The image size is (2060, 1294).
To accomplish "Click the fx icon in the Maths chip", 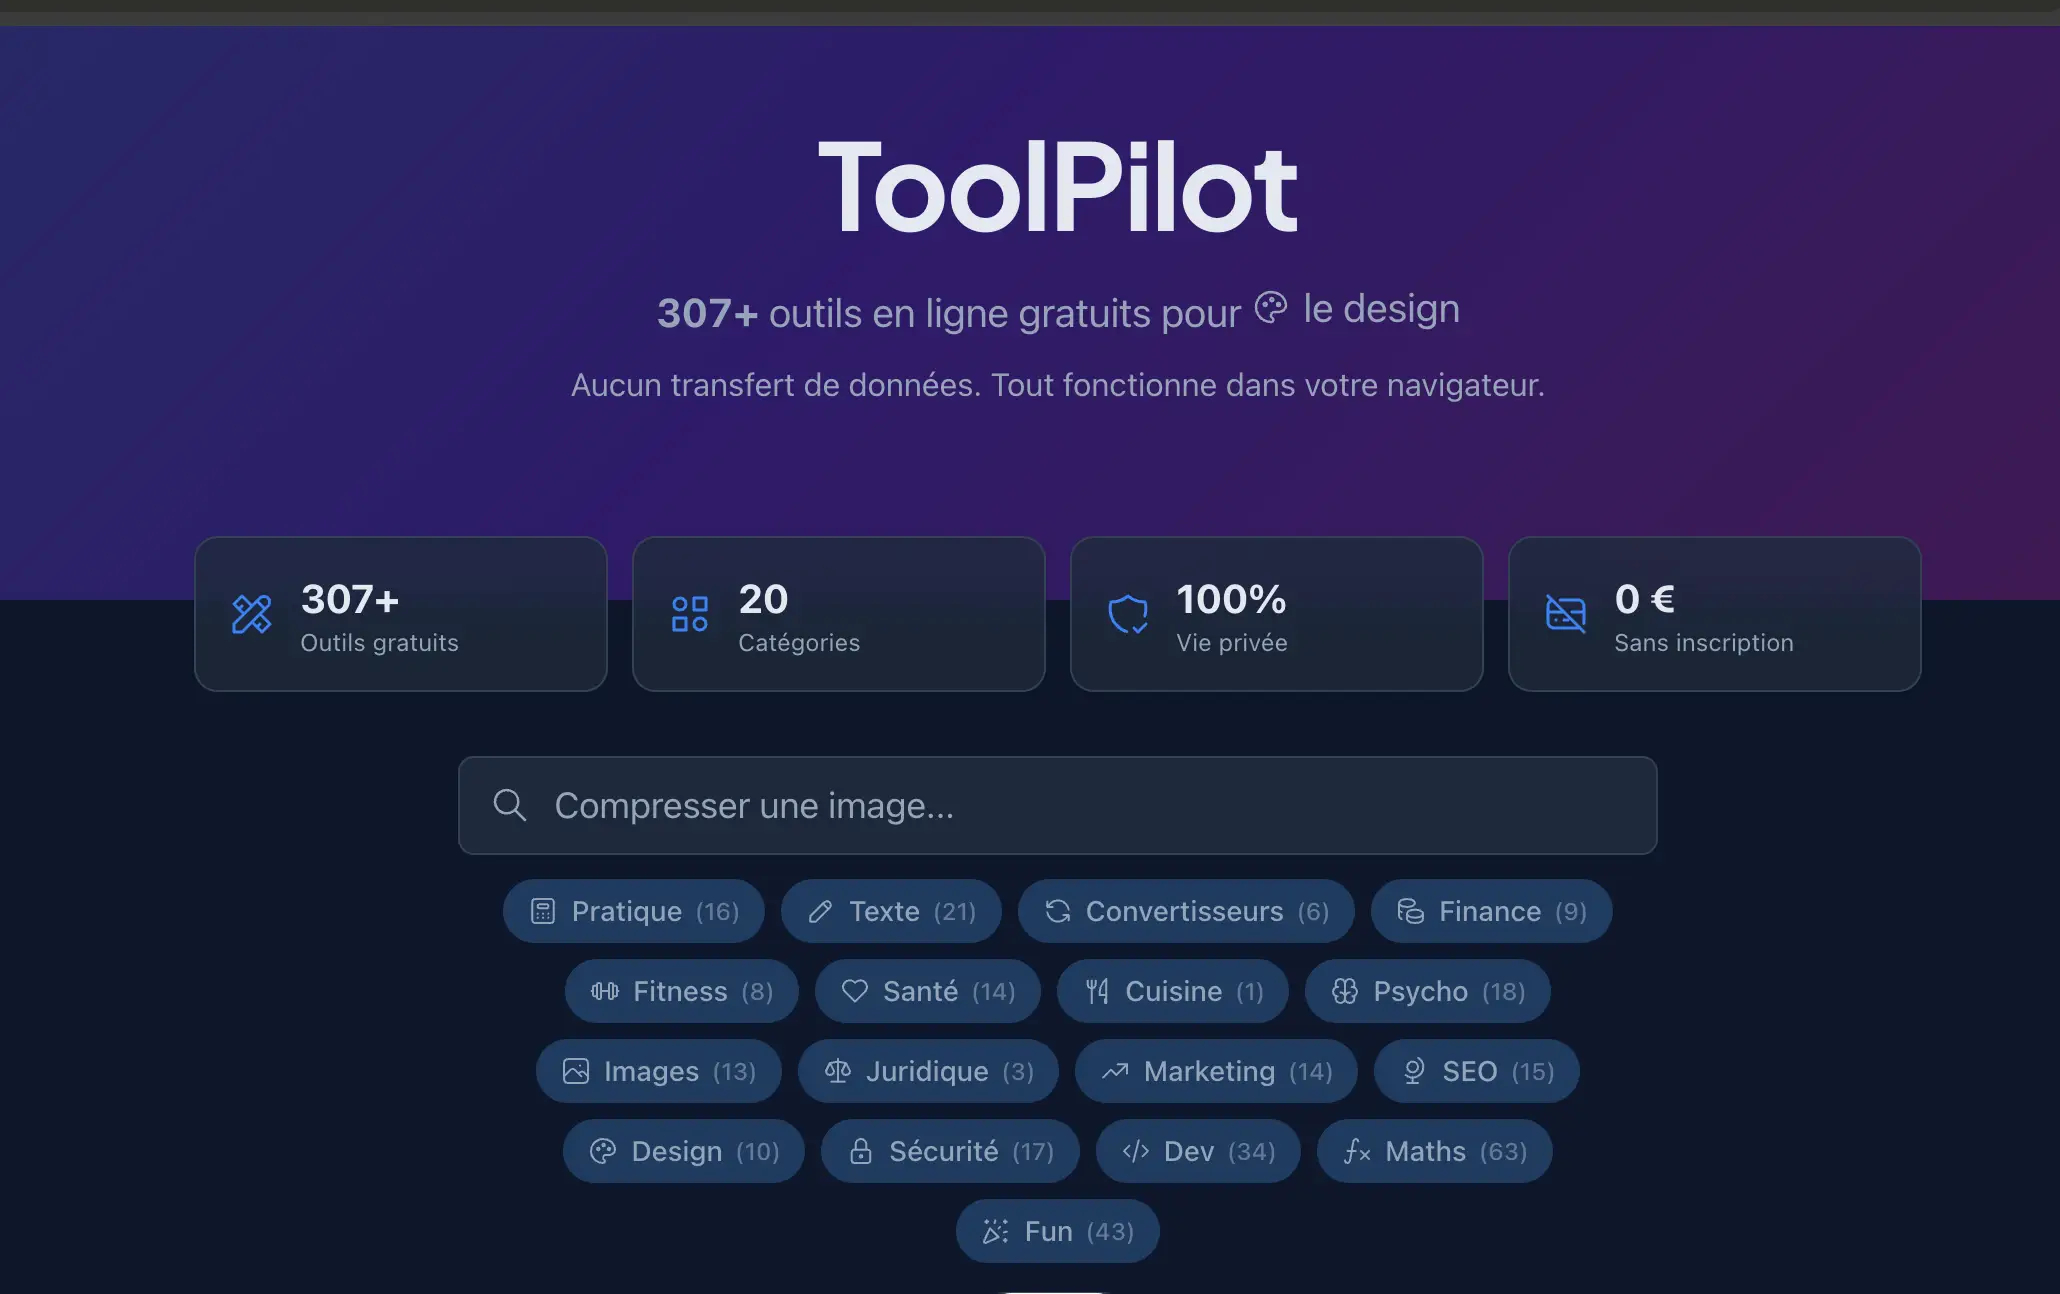I will (1357, 1151).
